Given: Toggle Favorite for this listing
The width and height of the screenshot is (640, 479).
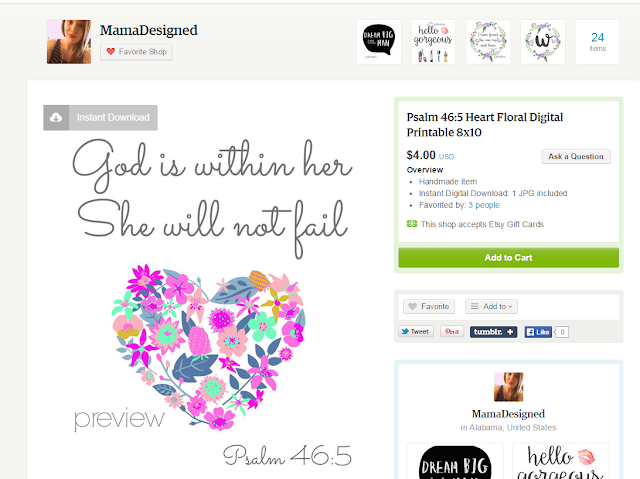Looking at the screenshot, I should 429,306.
